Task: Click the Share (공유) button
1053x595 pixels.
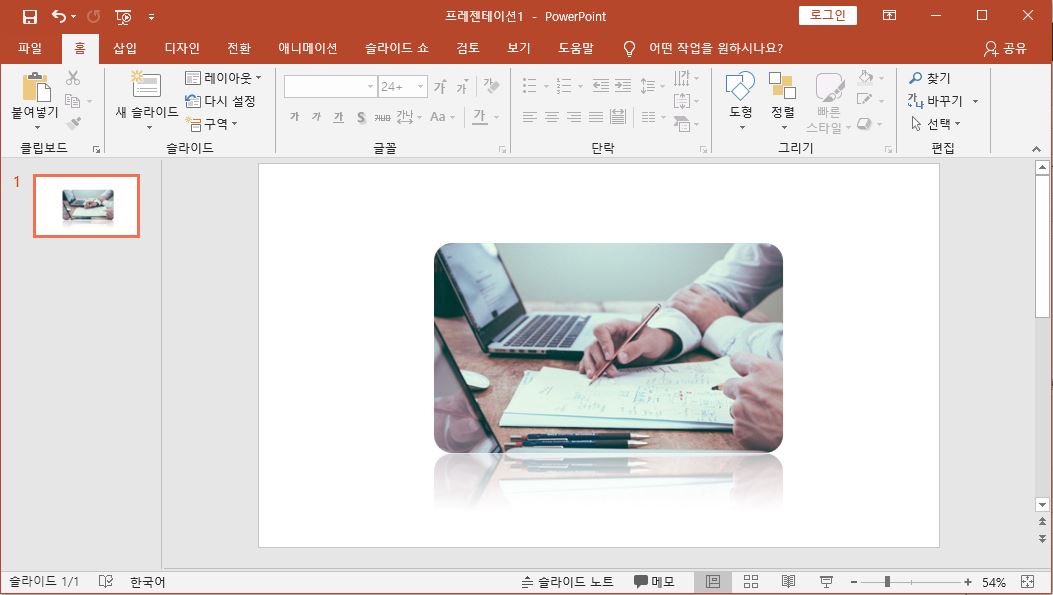Action: tap(1005, 48)
